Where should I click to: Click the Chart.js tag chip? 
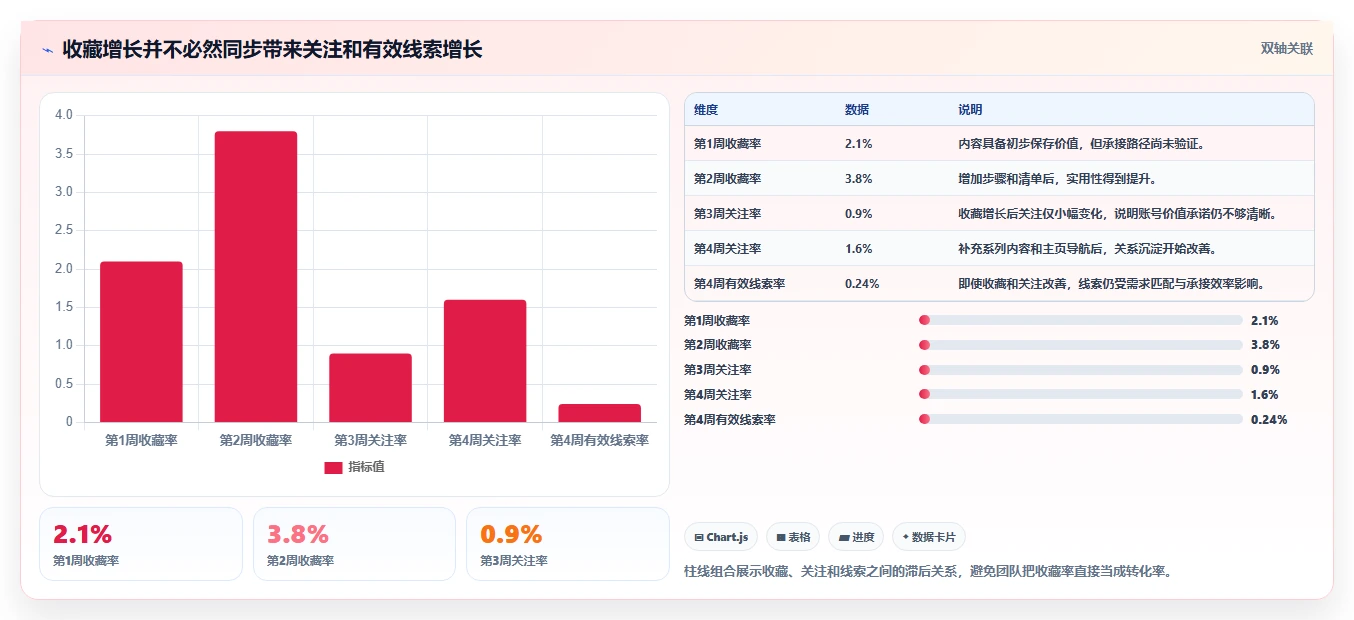[x=722, y=537]
